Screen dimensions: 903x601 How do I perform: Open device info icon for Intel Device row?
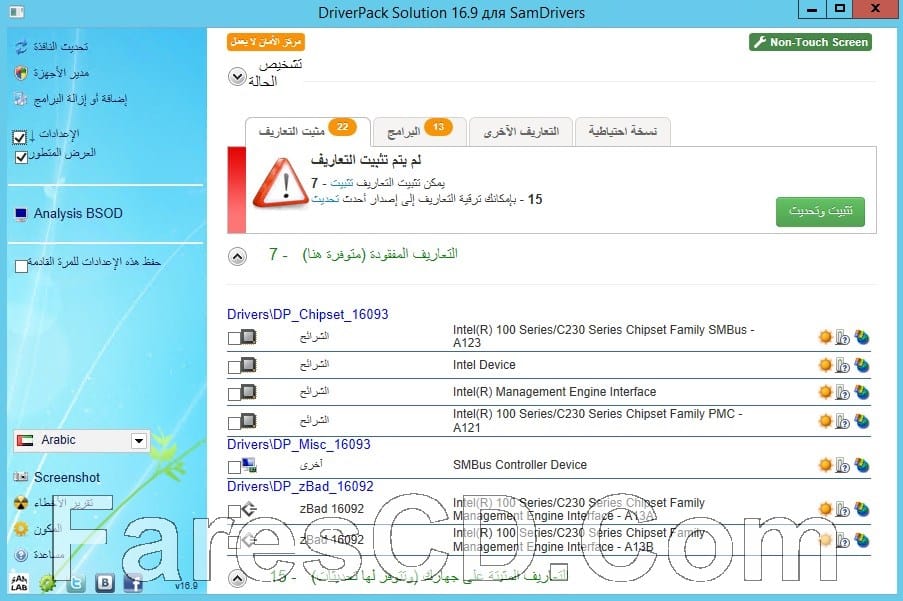click(843, 365)
